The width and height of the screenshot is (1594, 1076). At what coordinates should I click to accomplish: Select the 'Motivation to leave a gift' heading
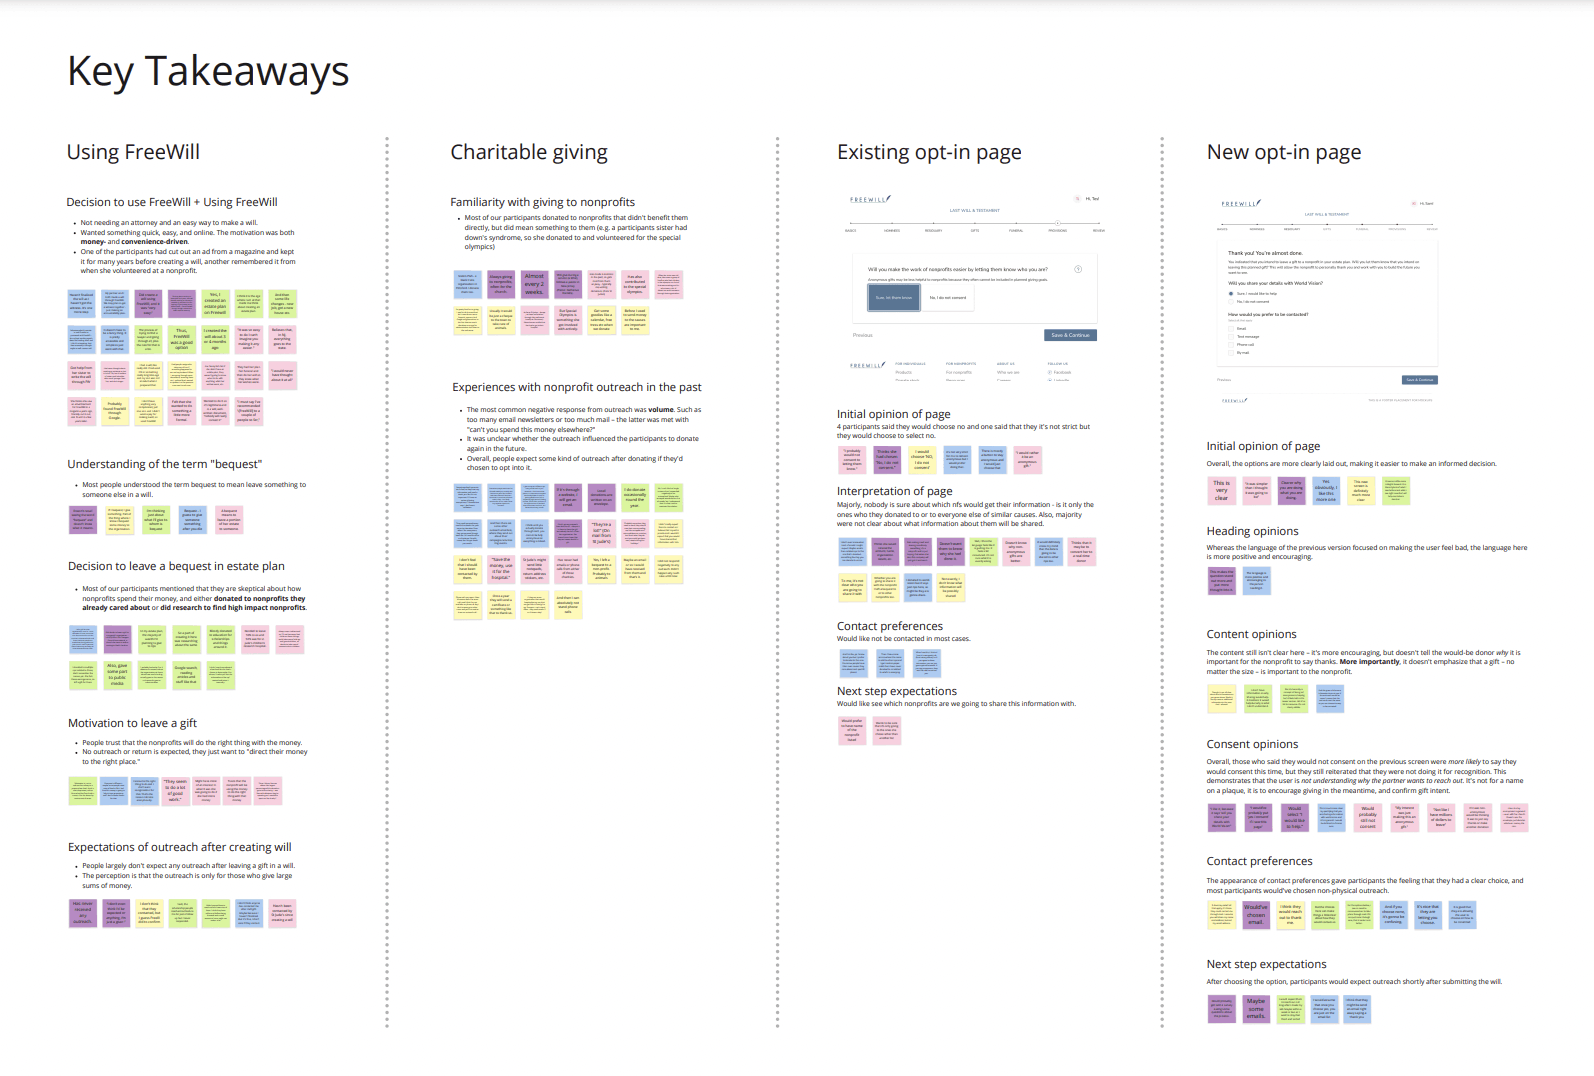click(x=132, y=723)
